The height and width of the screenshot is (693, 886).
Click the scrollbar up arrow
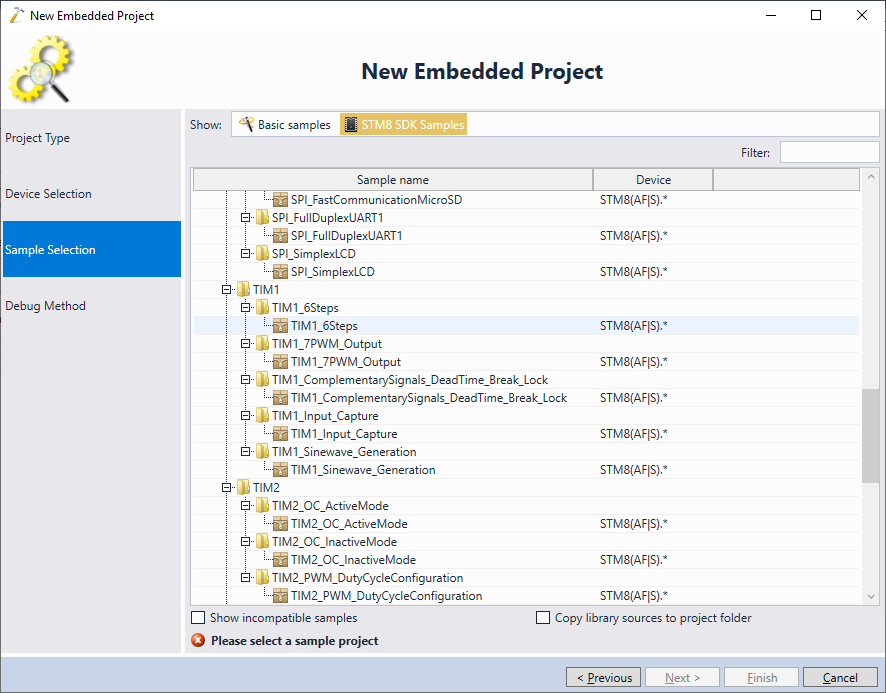click(871, 177)
